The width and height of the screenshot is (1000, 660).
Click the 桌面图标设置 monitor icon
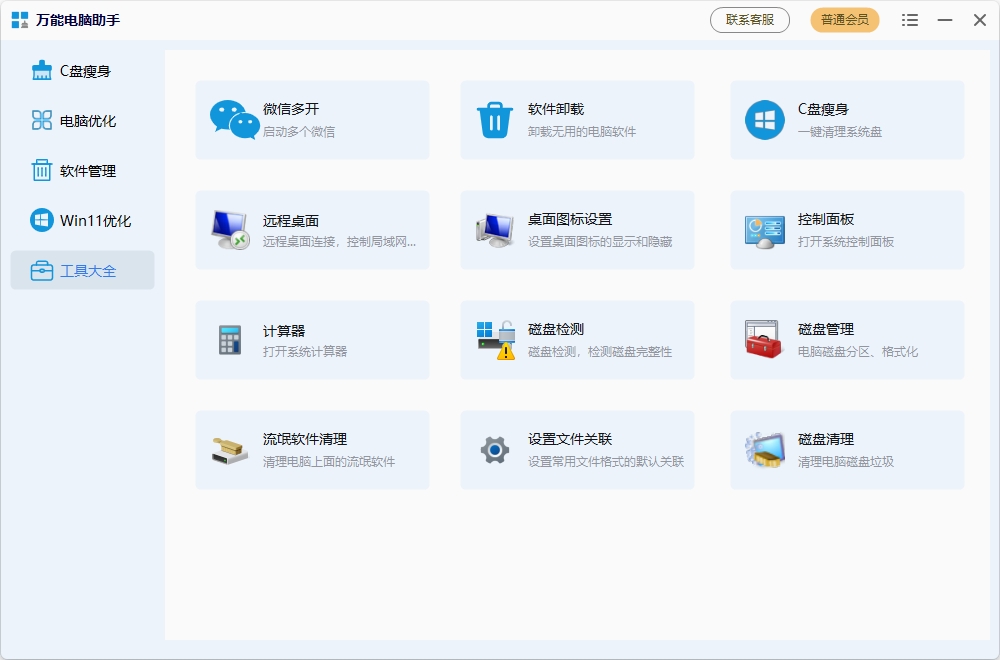(494, 230)
